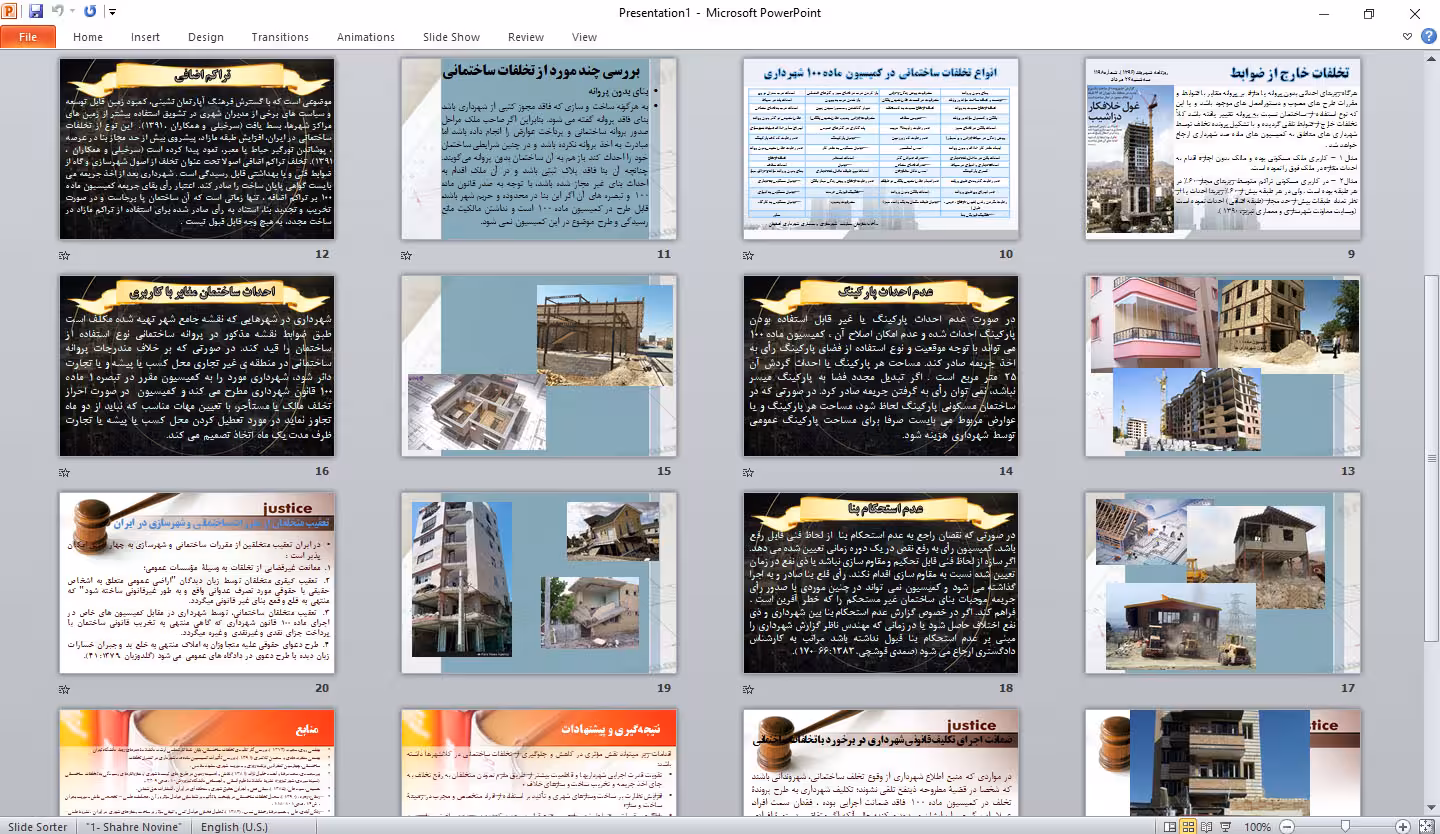Viewport: 1440px width, 834px height.
Task: Switch to Reading View
Action: click(1208, 827)
